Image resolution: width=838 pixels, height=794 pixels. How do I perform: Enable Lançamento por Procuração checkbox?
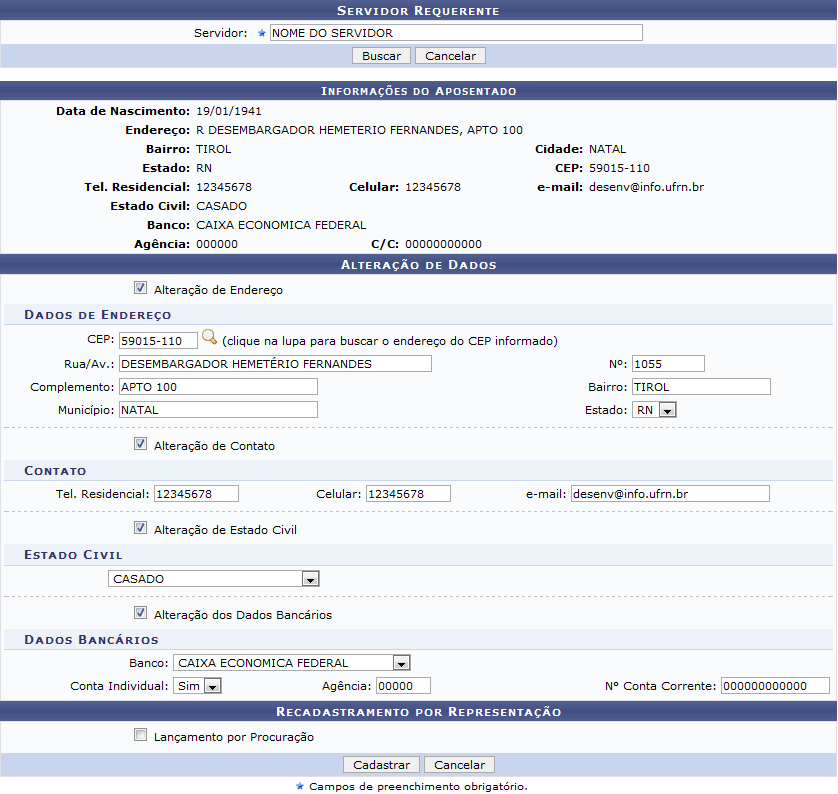pyautogui.click(x=140, y=736)
